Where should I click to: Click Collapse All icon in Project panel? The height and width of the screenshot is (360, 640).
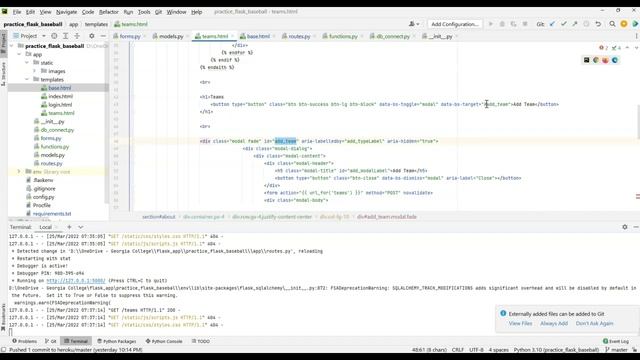77,36
